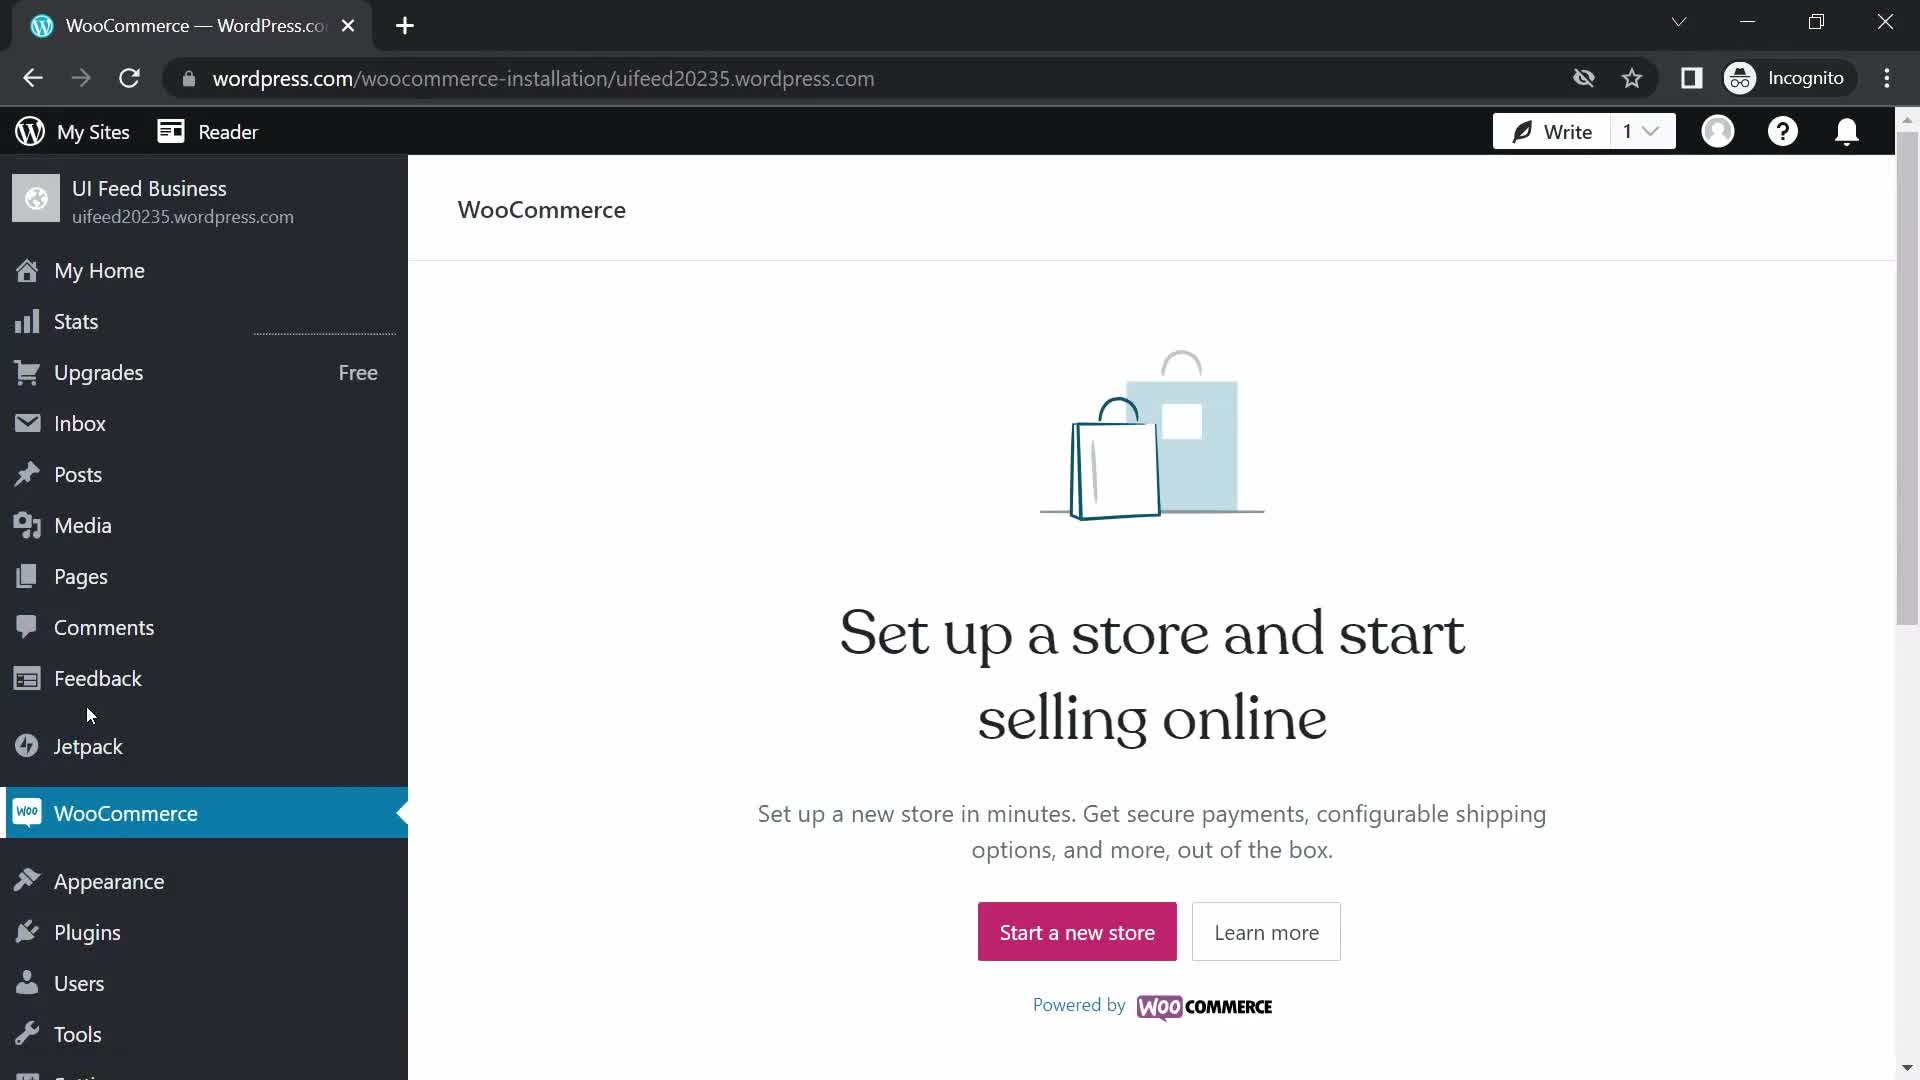Expand Upgrades menu item

(99, 371)
